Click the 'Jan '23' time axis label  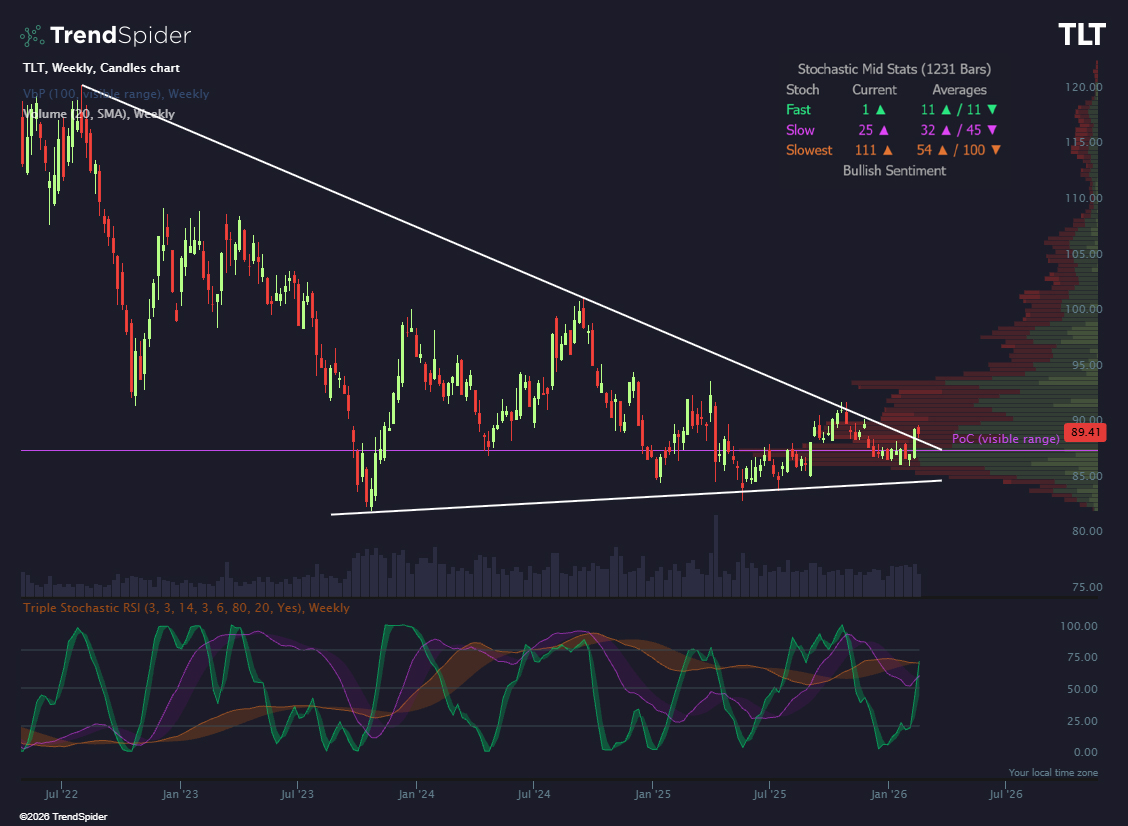pos(180,794)
